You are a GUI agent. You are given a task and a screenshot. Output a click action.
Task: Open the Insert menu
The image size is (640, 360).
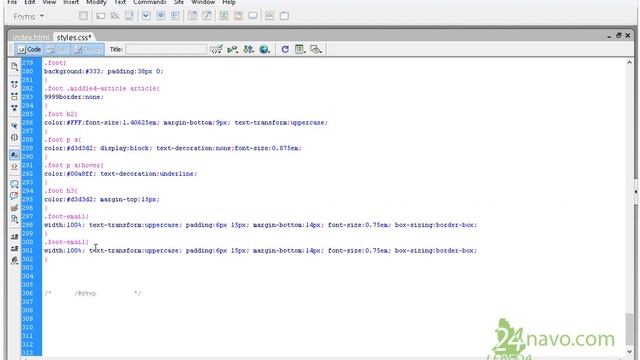click(x=71, y=2)
